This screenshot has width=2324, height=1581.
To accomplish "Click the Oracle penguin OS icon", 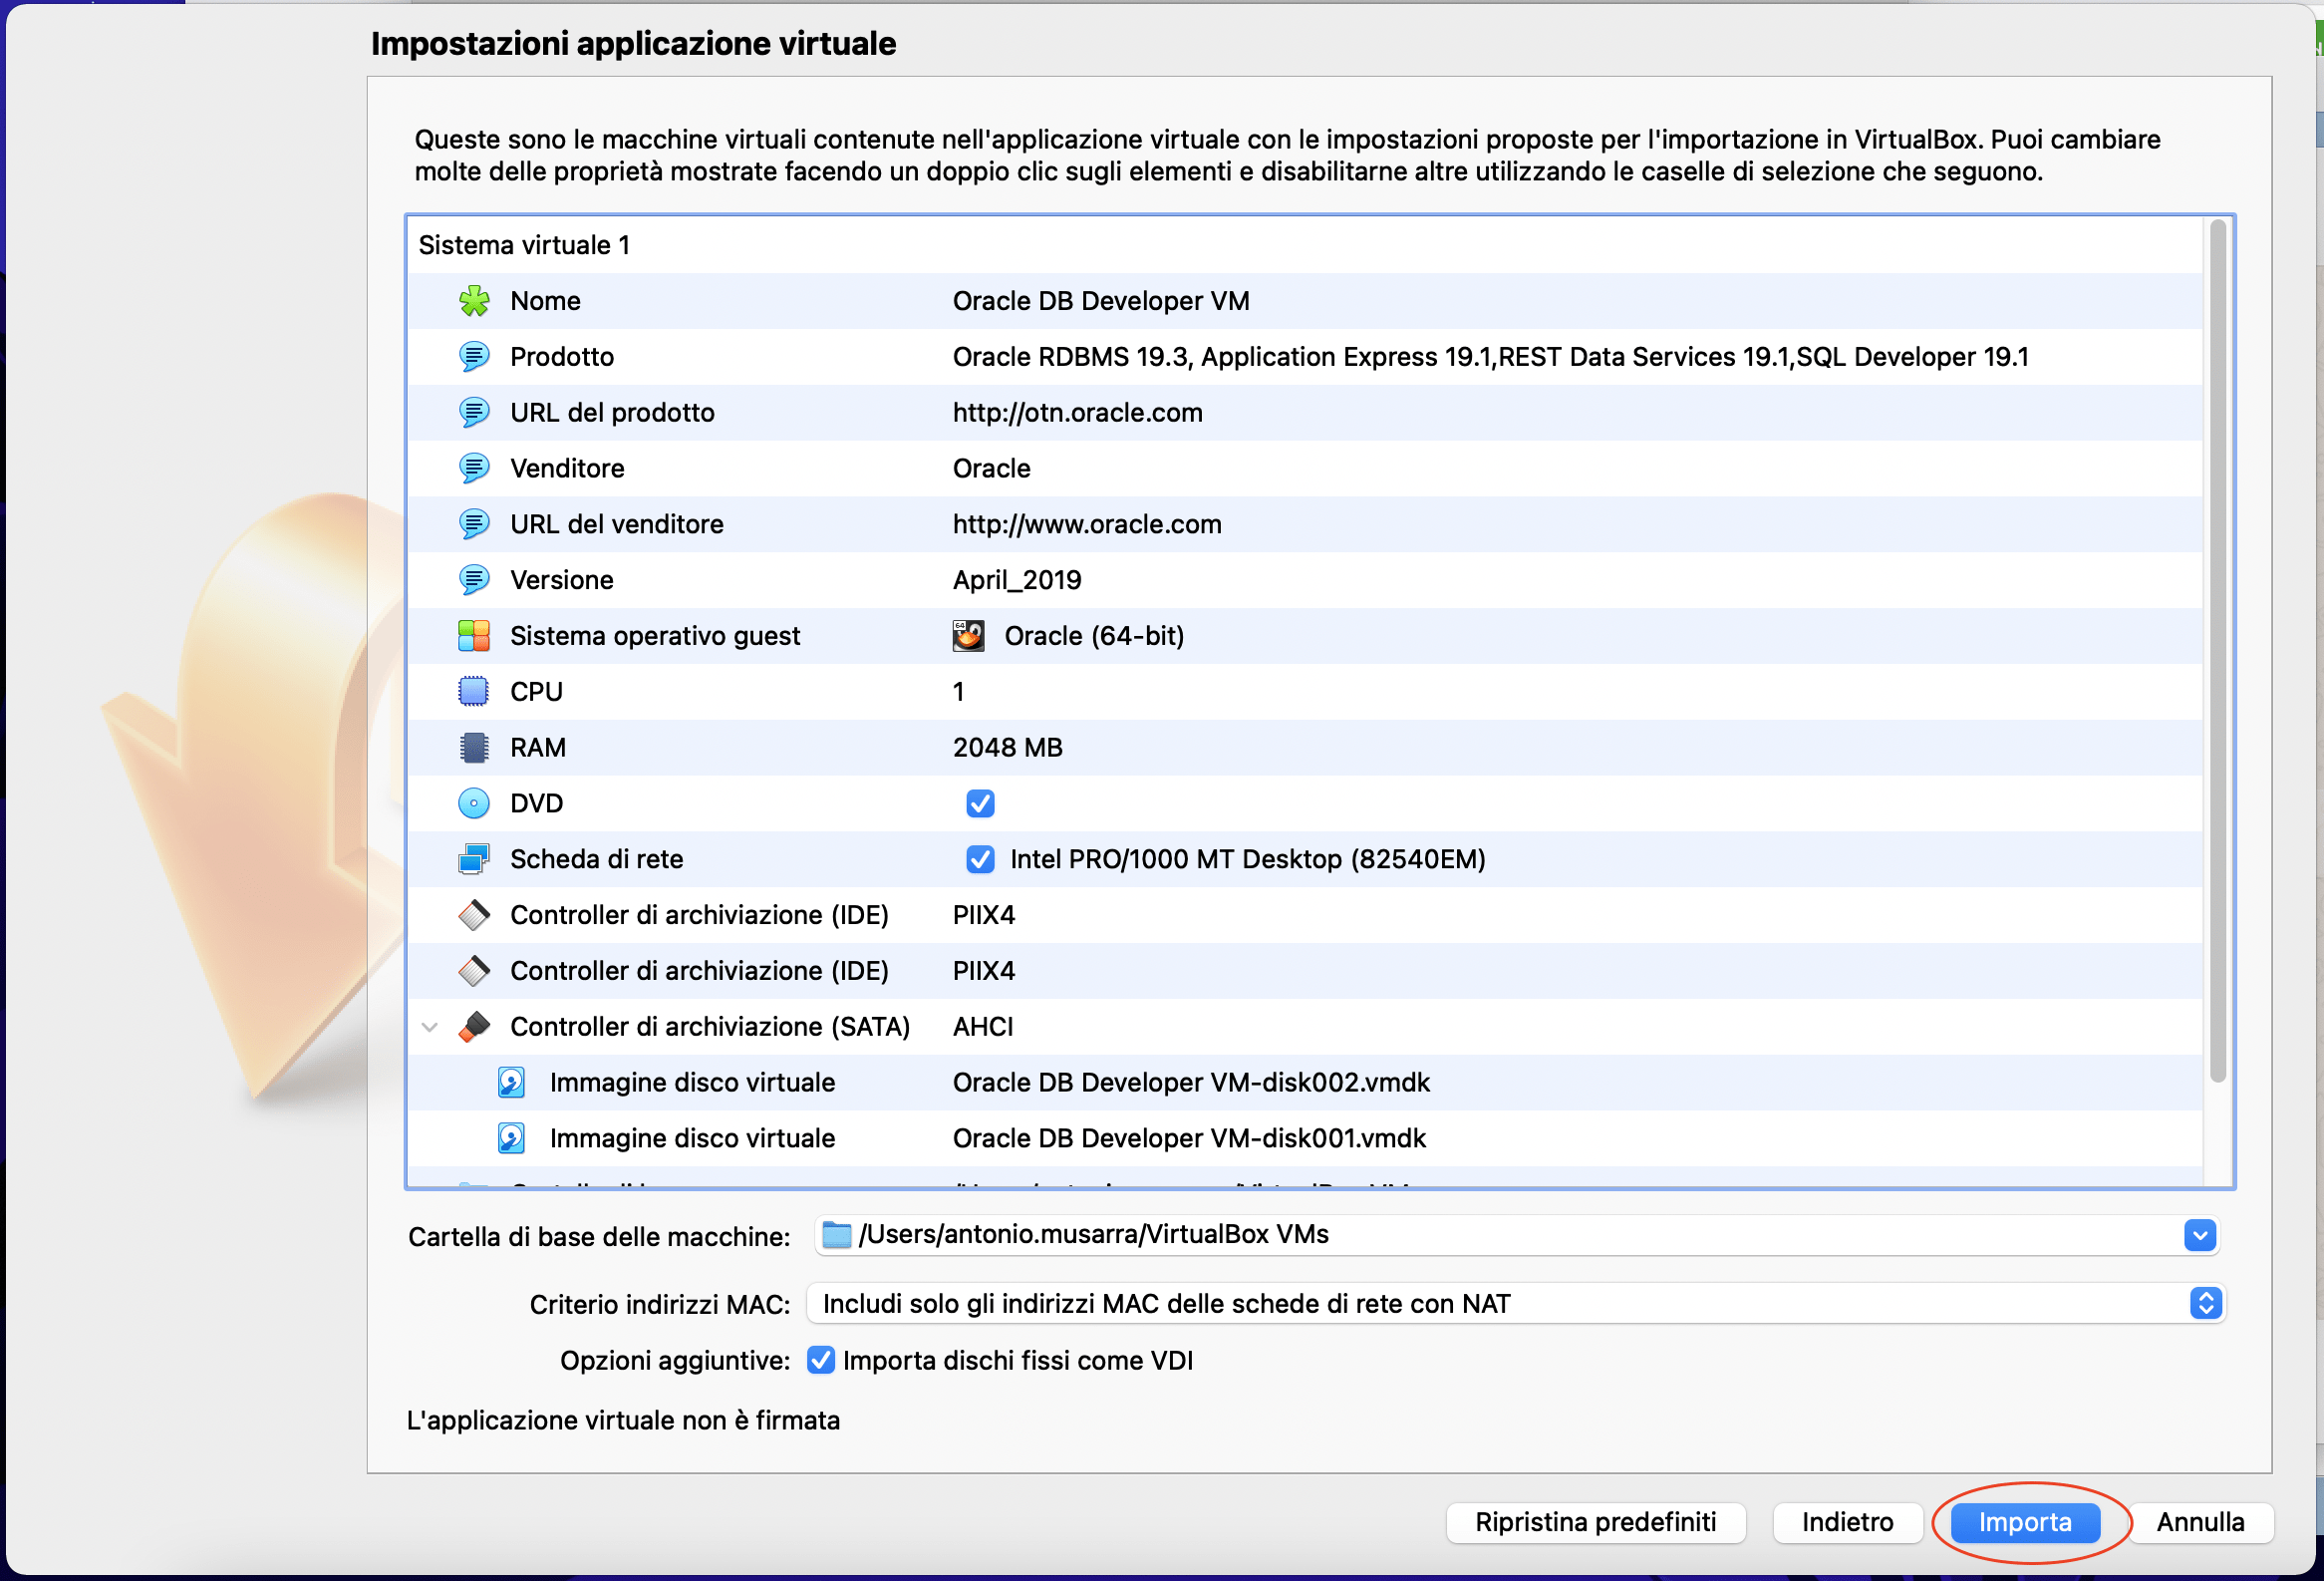I will [x=968, y=636].
